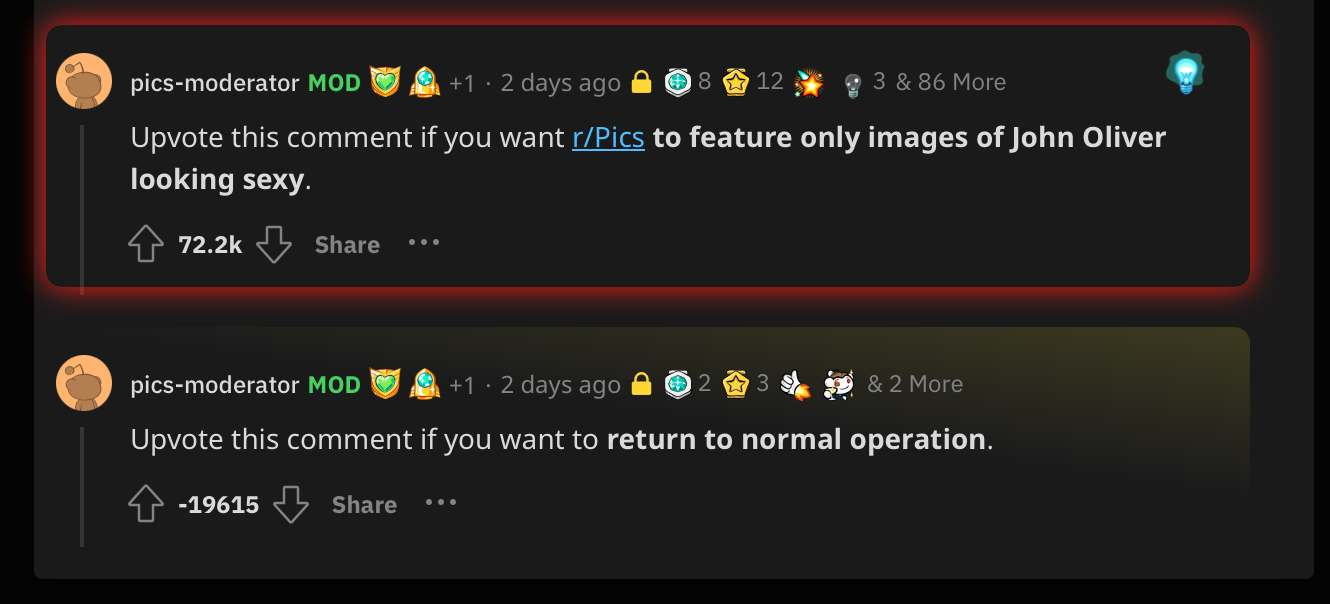Screen dimensions: 1330x604
Task: Click the explosion award icon on first comment
Action: (x=808, y=83)
